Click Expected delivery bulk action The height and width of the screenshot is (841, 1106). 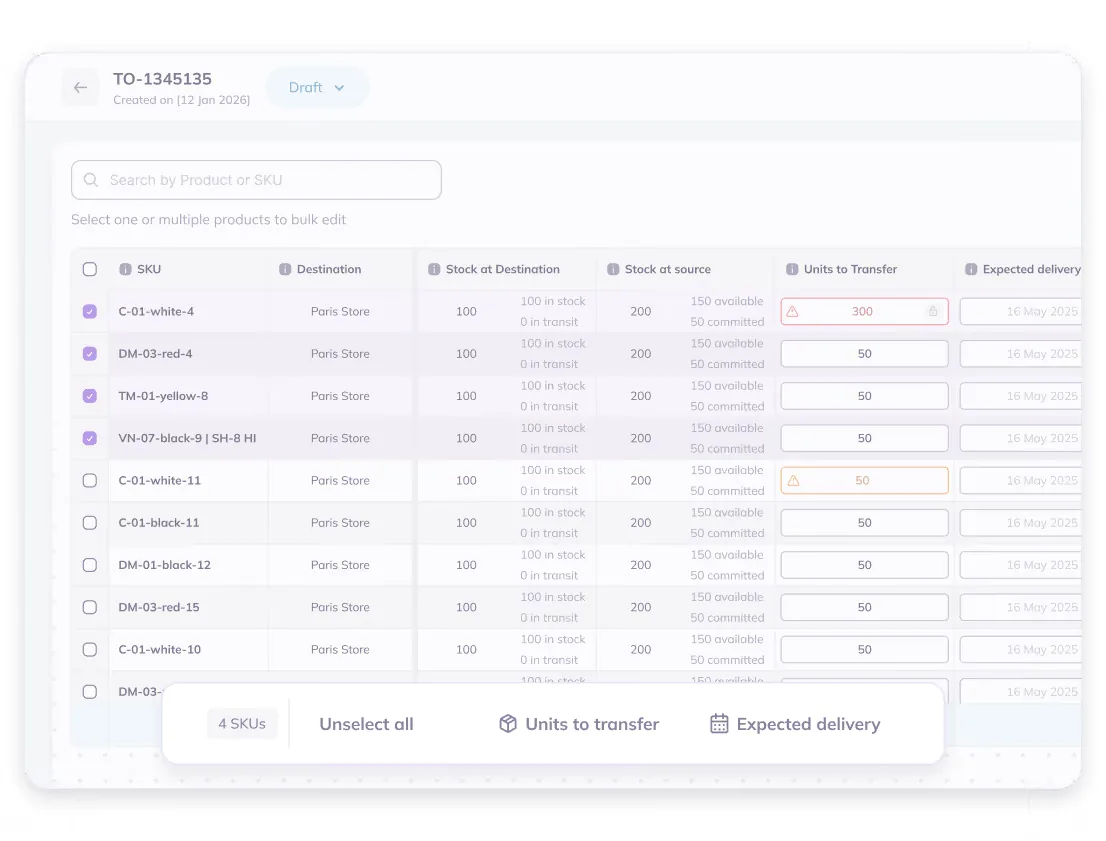coord(795,724)
